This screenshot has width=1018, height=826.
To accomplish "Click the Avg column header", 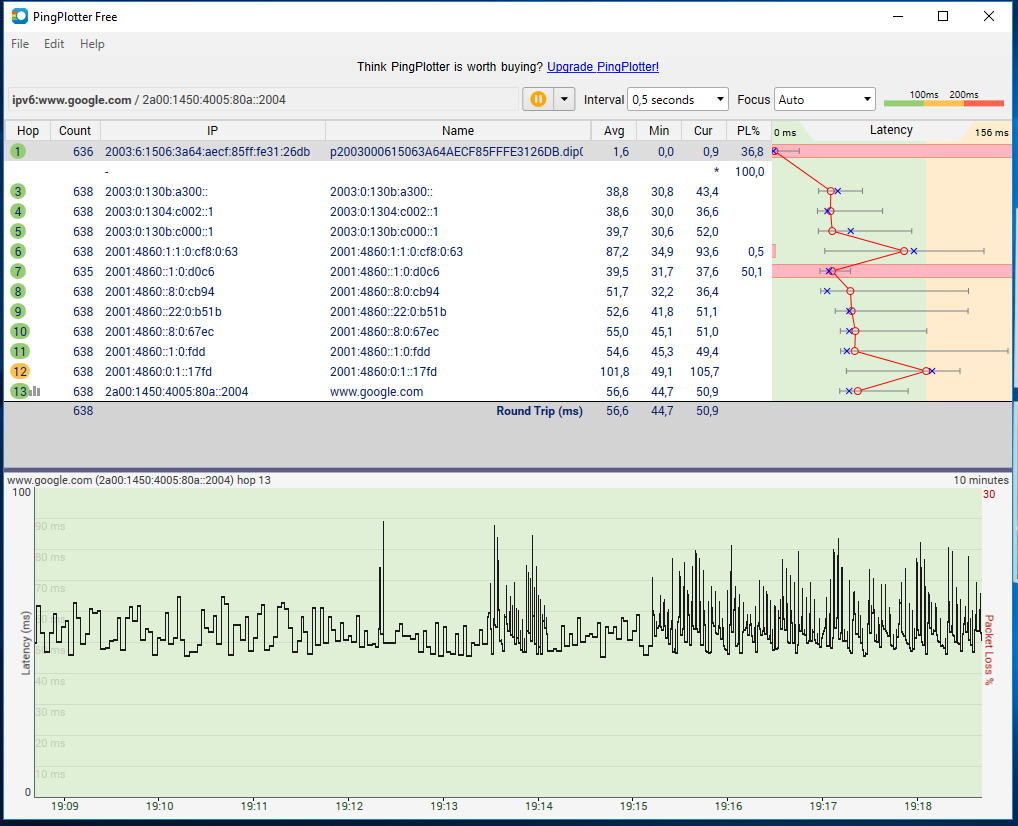I will 614,131.
